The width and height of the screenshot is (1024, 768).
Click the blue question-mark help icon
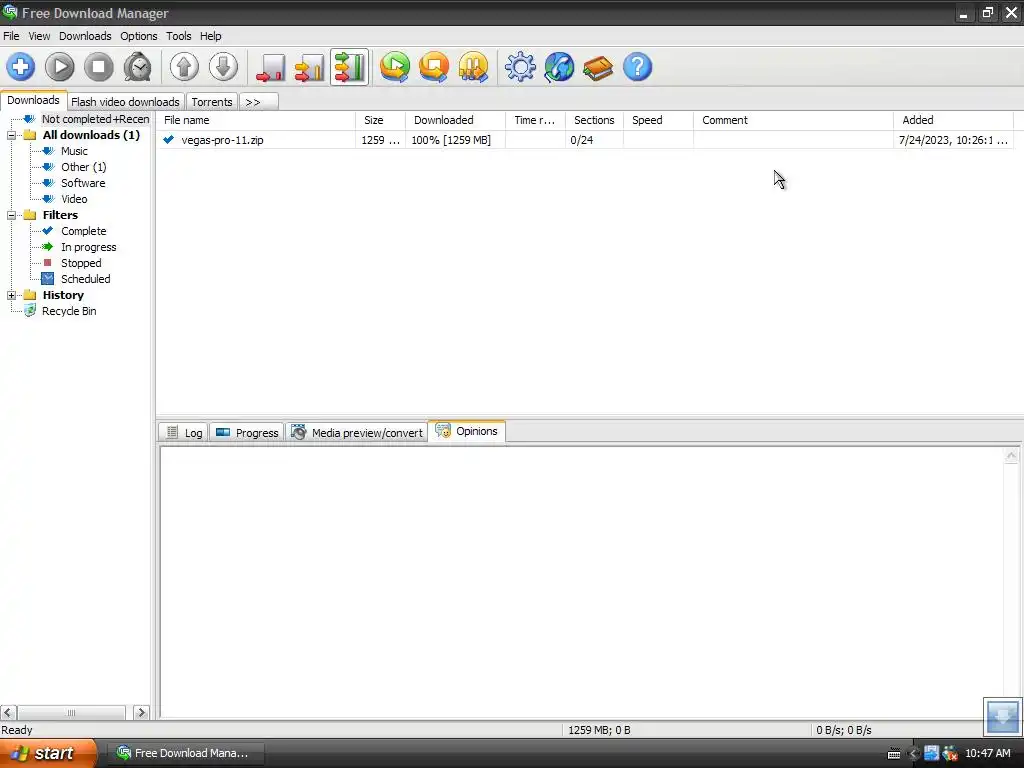pyautogui.click(x=637, y=67)
